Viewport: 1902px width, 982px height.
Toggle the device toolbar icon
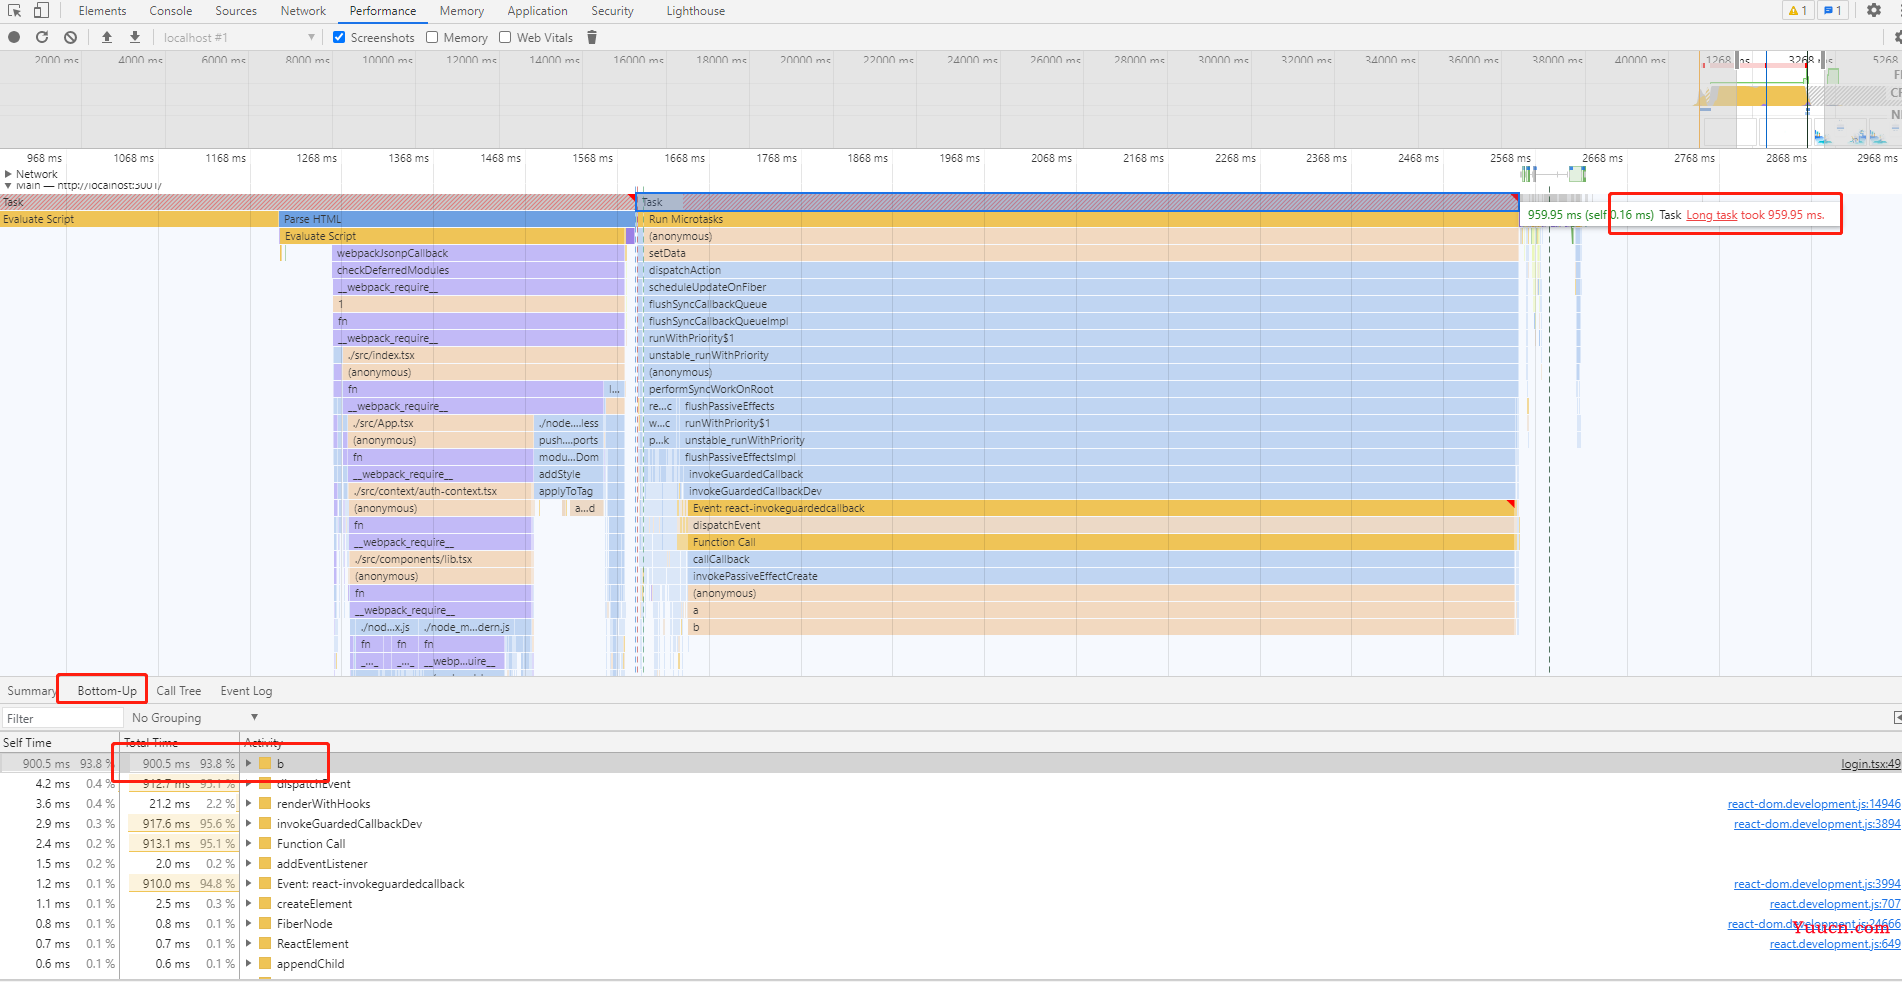(41, 11)
